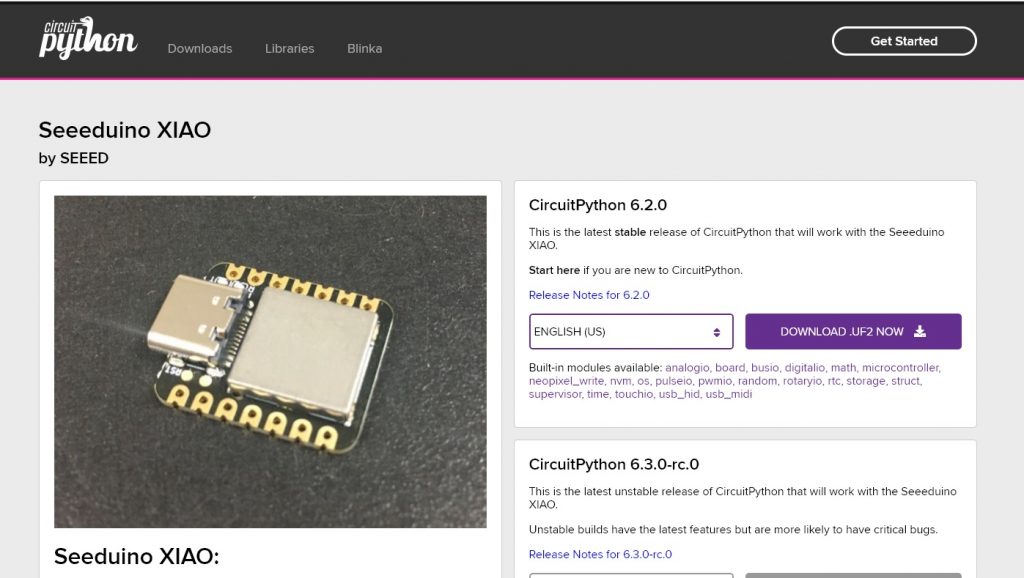Screen dimensions: 1024x578
Task: Open the random module link
Action: pos(758,381)
